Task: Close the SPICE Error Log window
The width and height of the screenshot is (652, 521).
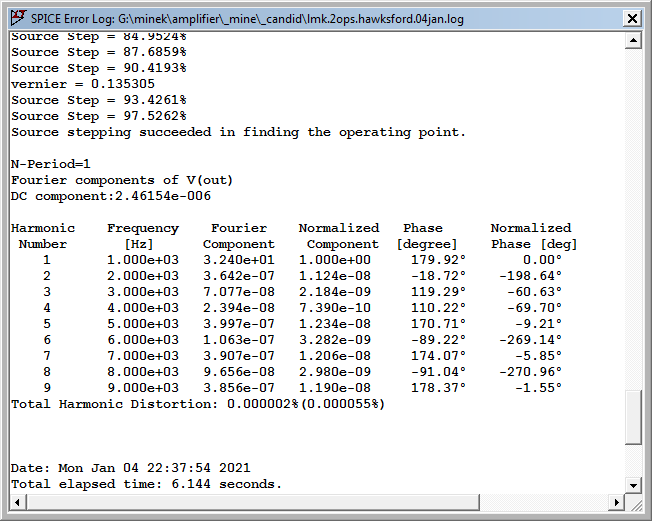Action: (632, 18)
